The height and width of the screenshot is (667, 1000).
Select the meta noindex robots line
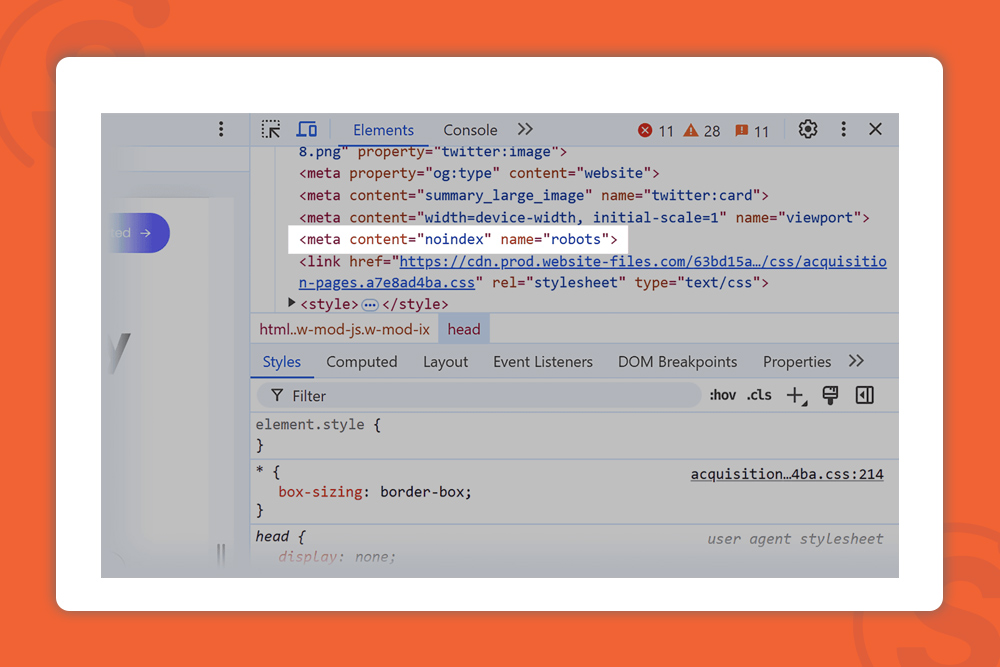click(x=458, y=239)
